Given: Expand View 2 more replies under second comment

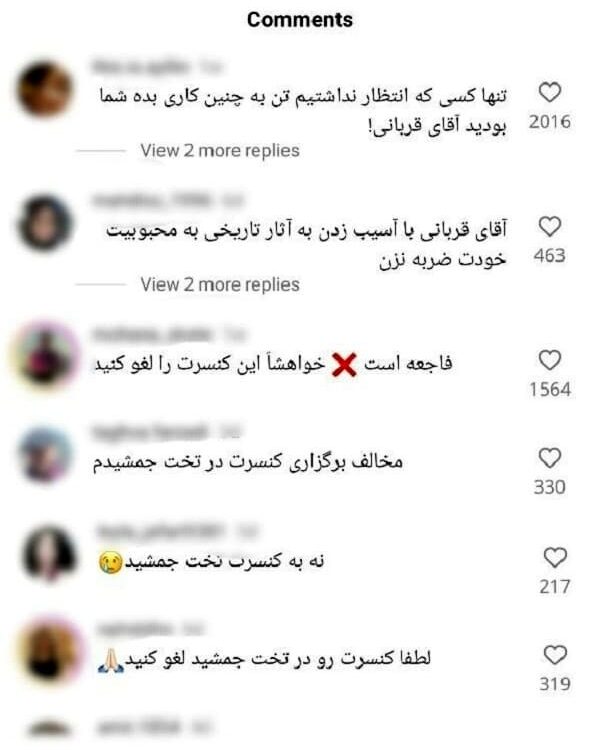Looking at the screenshot, I should point(220,285).
